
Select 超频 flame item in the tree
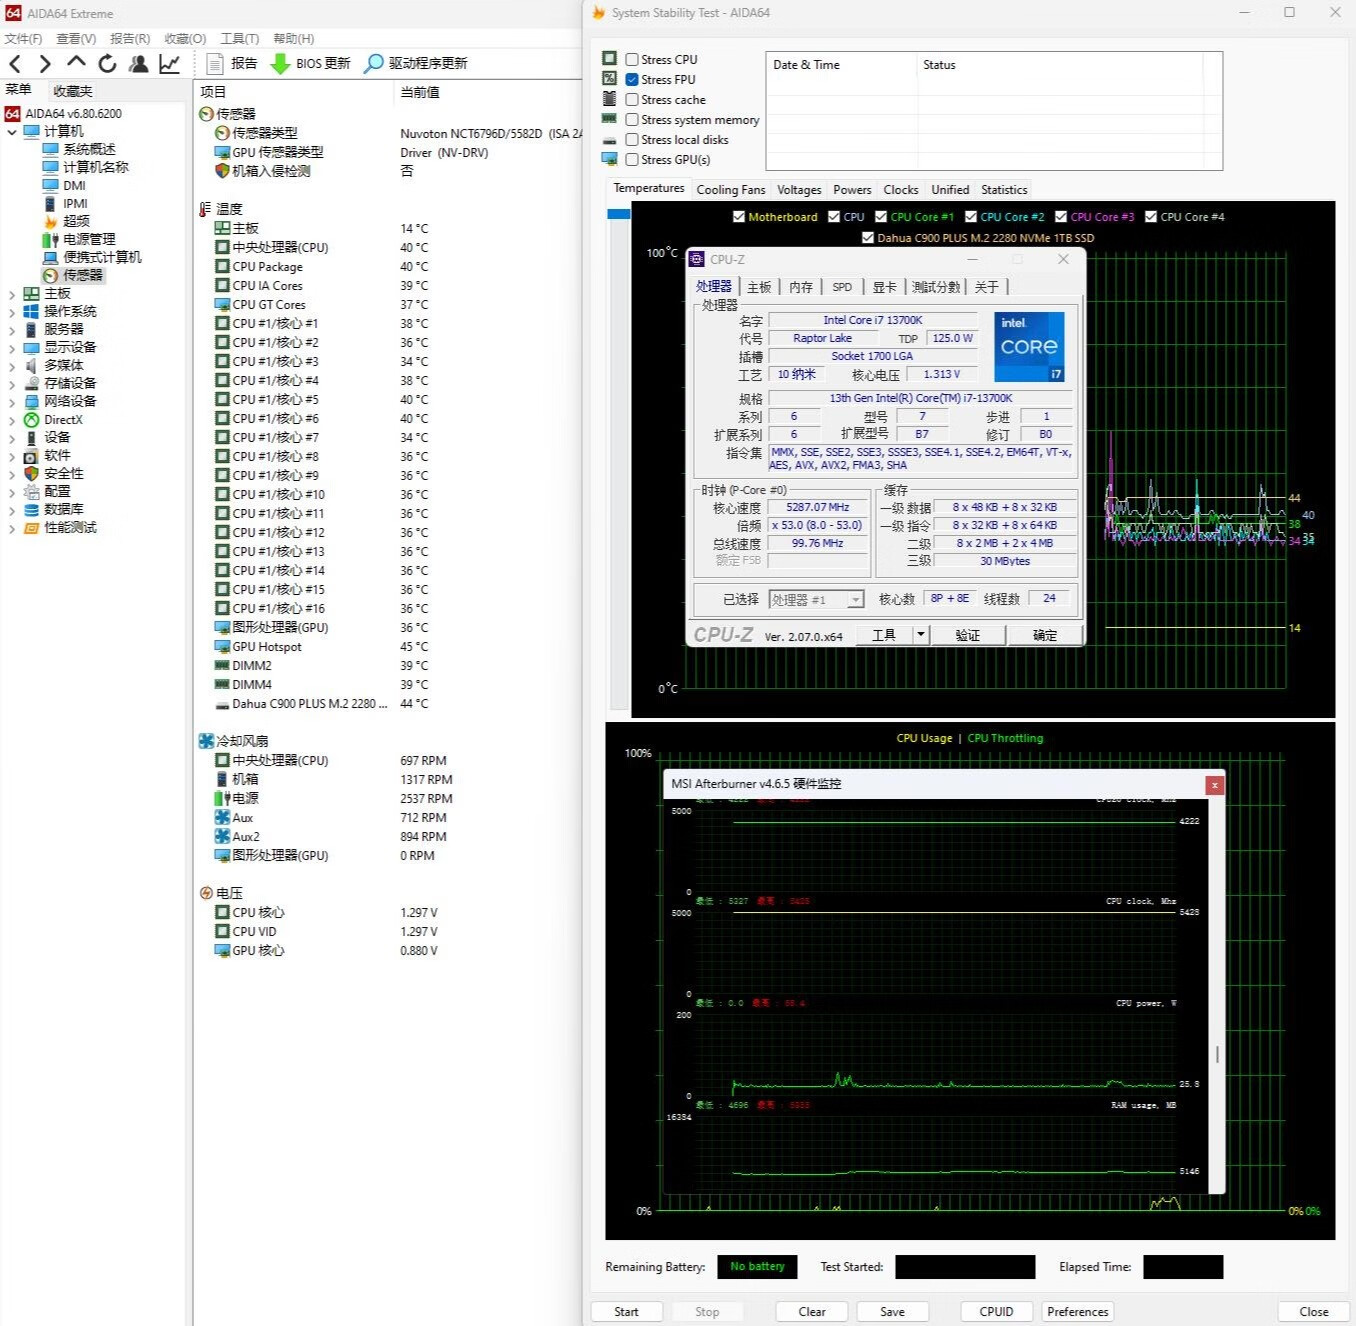pos(76,221)
